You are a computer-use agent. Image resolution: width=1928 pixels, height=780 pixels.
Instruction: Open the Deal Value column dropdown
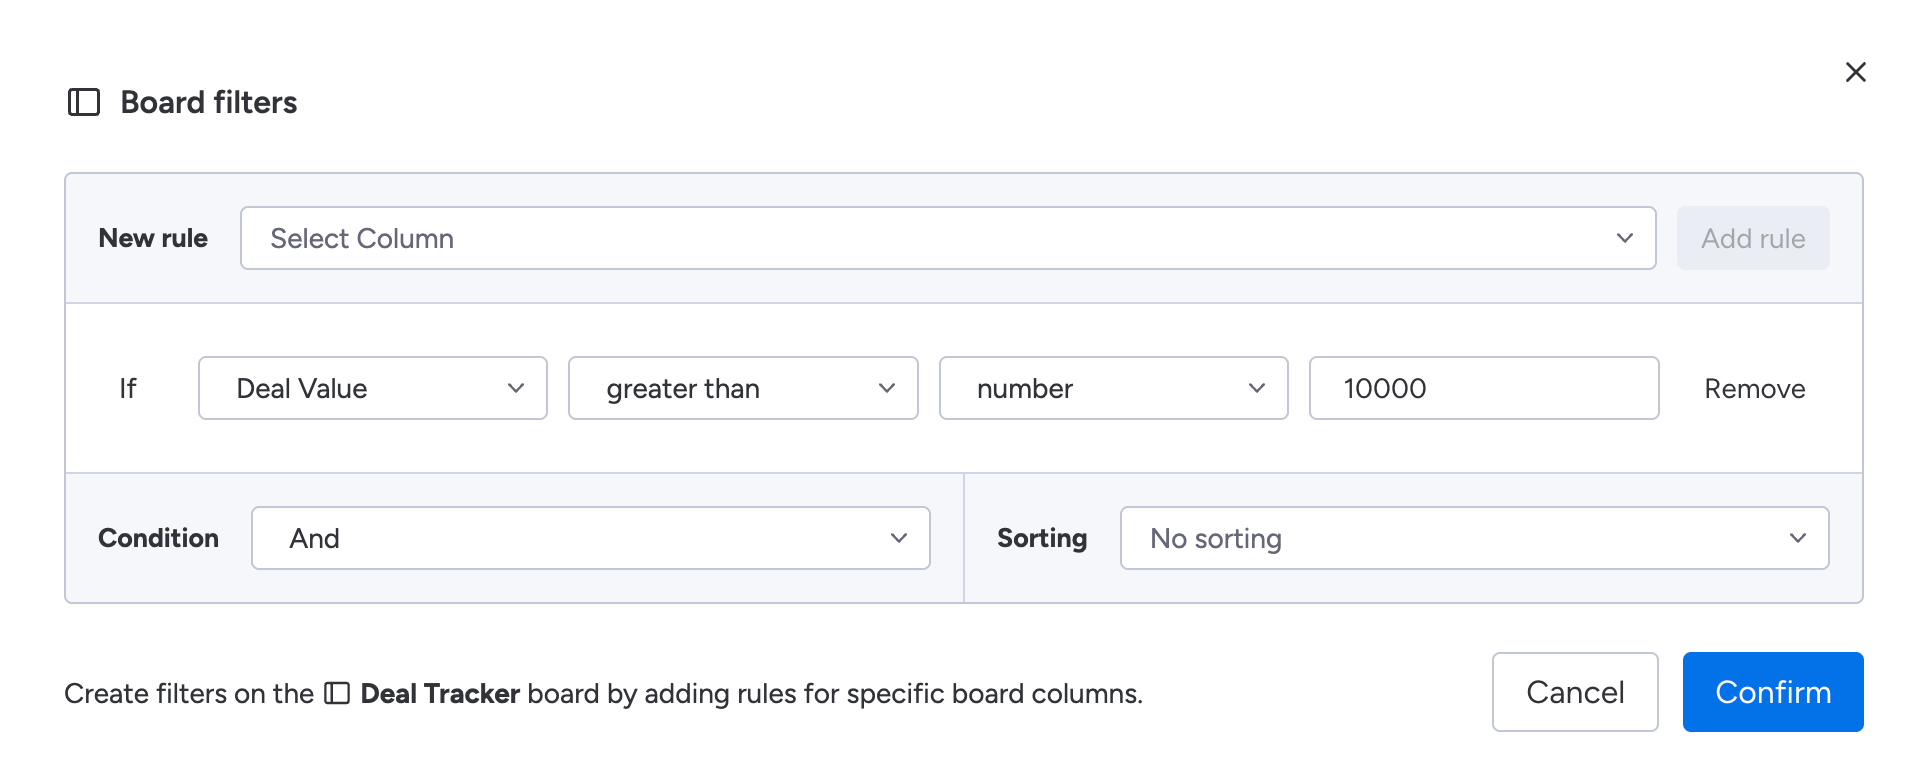[x=372, y=388]
